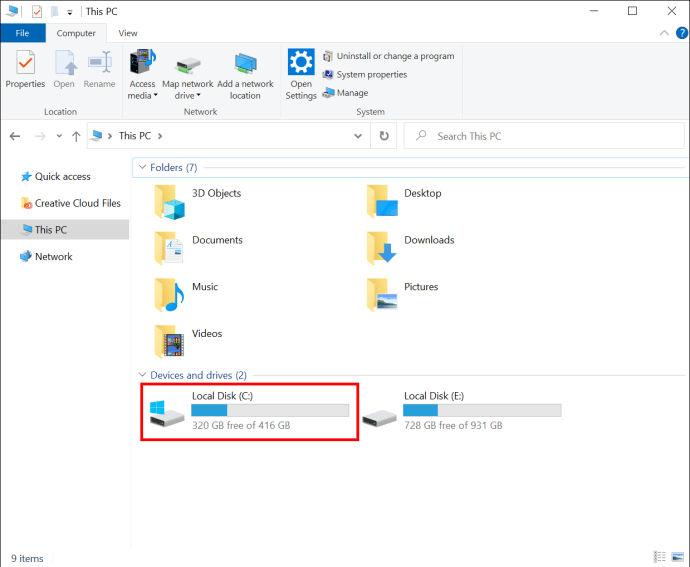The width and height of the screenshot is (690, 567).
Task: Switch to details view in status bar
Action: [660, 557]
